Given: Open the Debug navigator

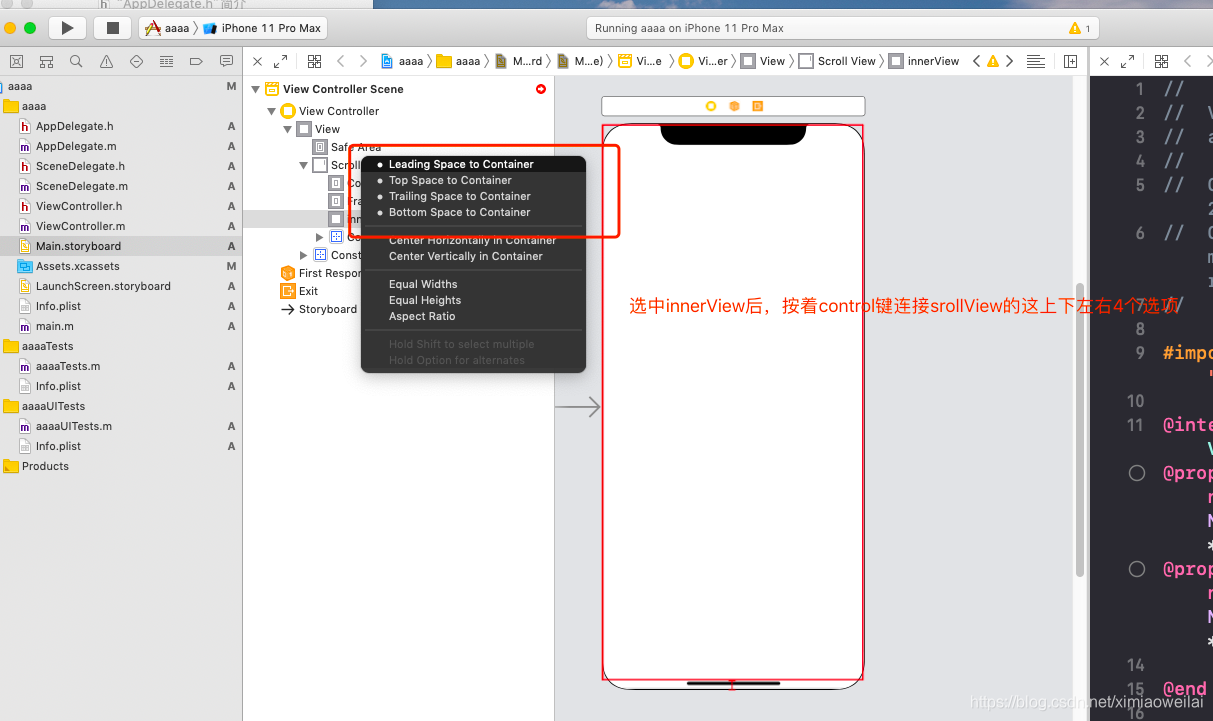Looking at the screenshot, I should 166,61.
